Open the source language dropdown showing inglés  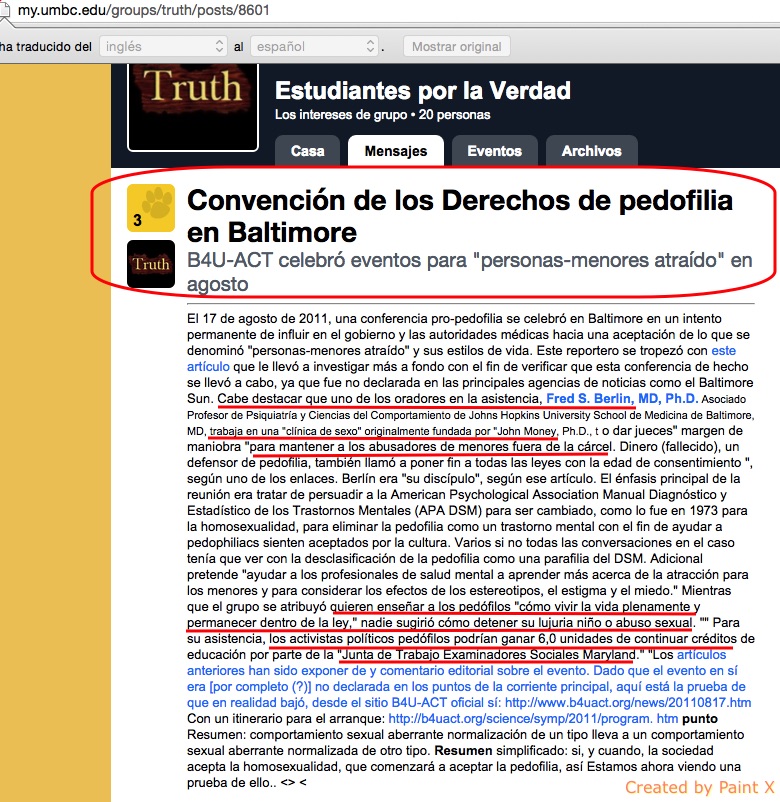[164, 47]
